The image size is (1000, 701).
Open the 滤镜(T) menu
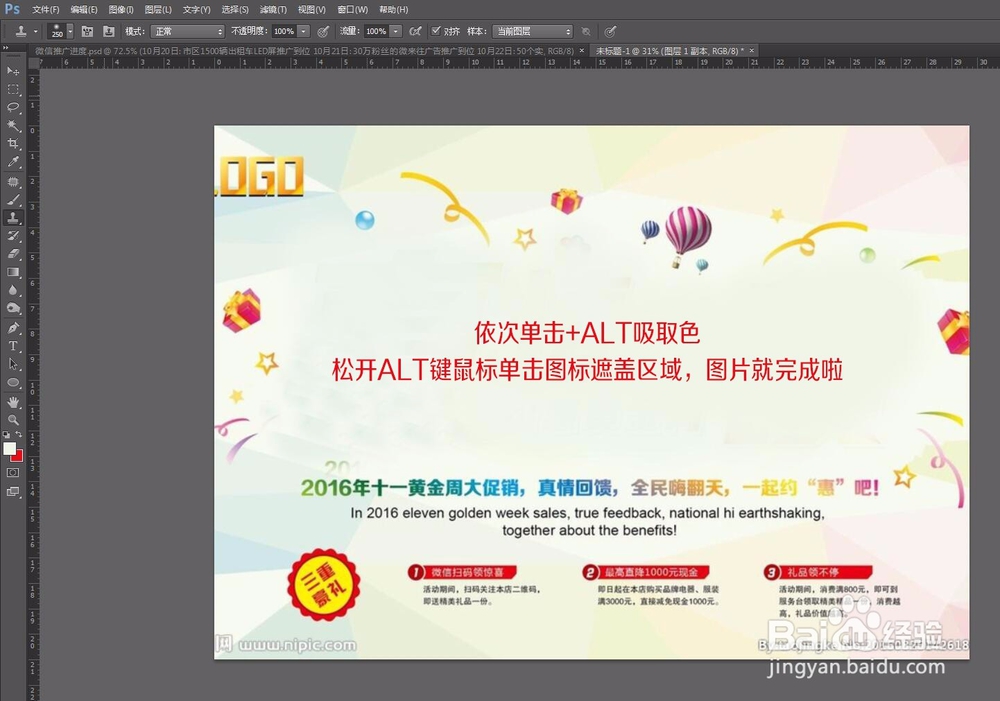point(273,10)
